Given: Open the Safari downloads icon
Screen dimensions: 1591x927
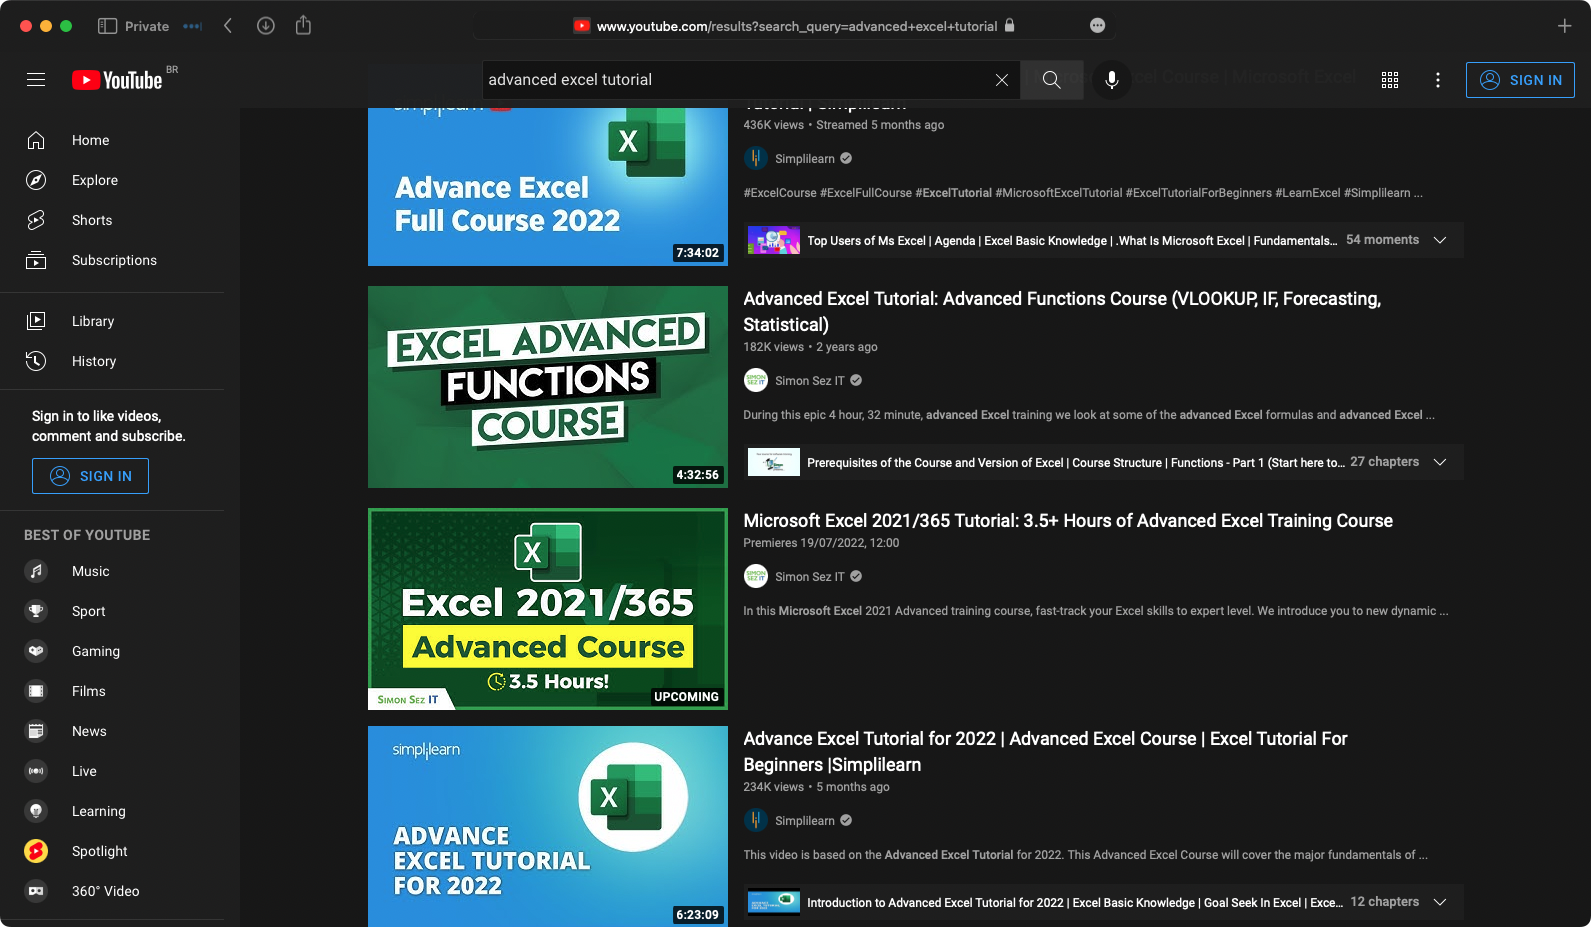Looking at the screenshot, I should [265, 26].
